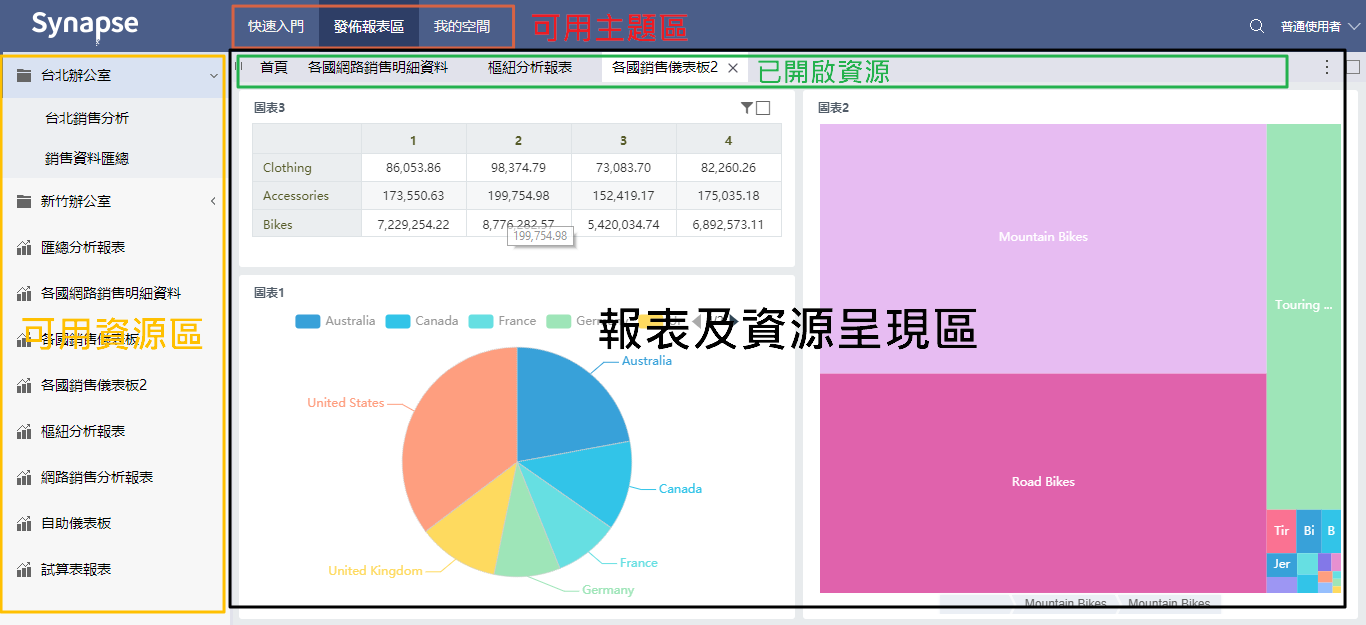The height and width of the screenshot is (625, 1366).
Task: Click the search magnifier icon in header
Action: pyautogui.click(x=1257, y=26)
